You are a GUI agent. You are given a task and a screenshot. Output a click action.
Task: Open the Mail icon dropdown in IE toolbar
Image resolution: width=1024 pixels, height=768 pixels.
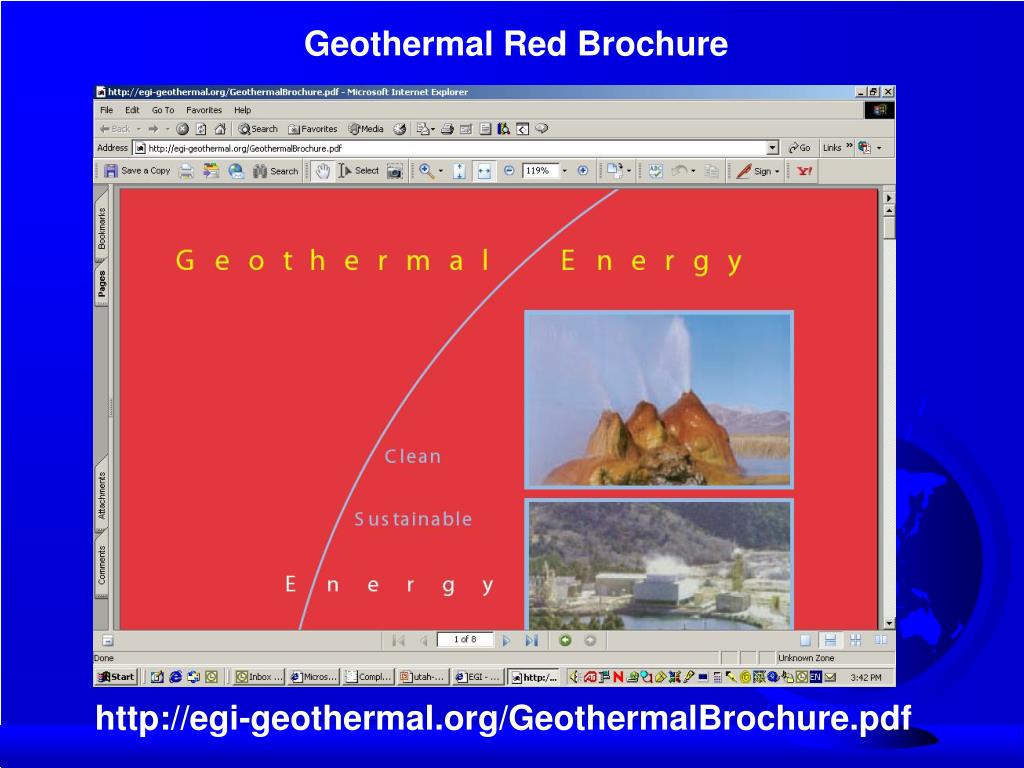[x=432, y=130]
